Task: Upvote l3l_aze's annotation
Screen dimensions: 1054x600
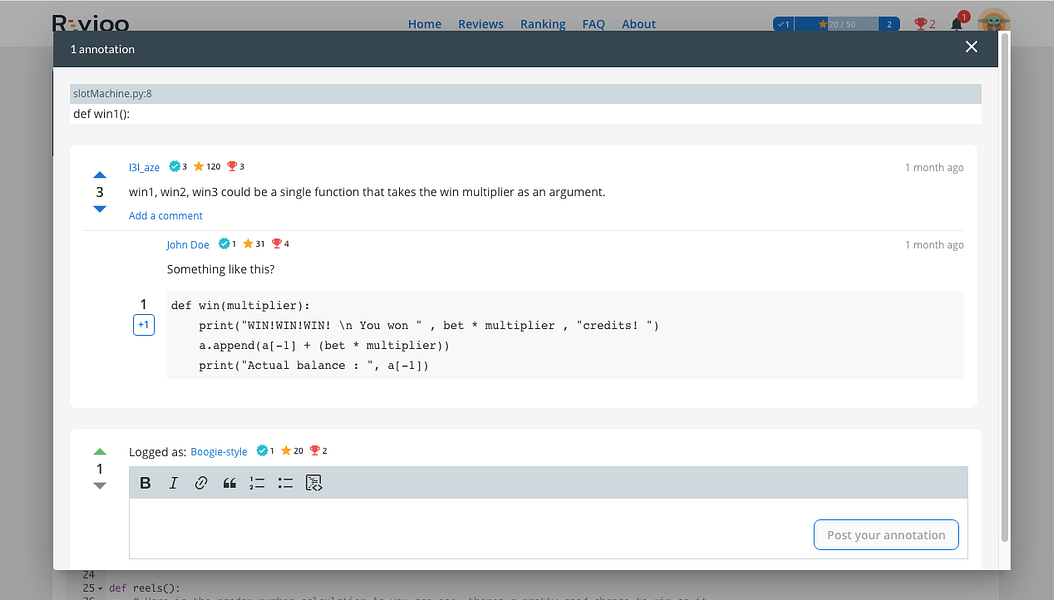Action: tap(99, 175)
